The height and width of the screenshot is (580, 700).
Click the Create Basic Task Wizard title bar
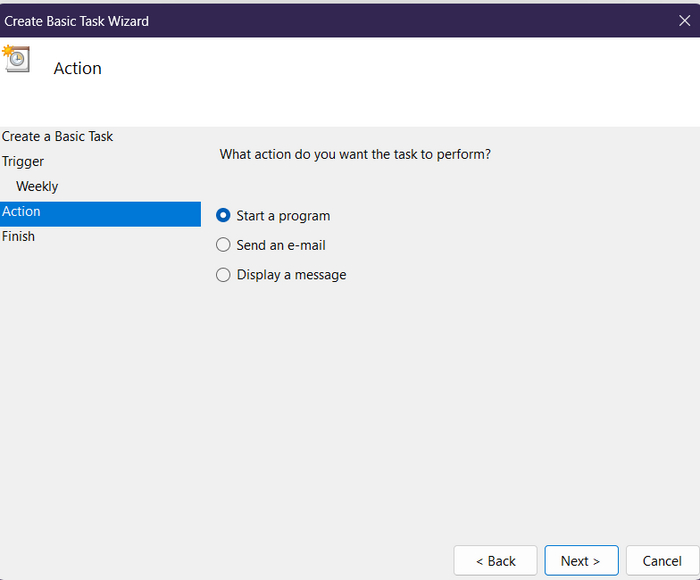(x=300, y=20)
